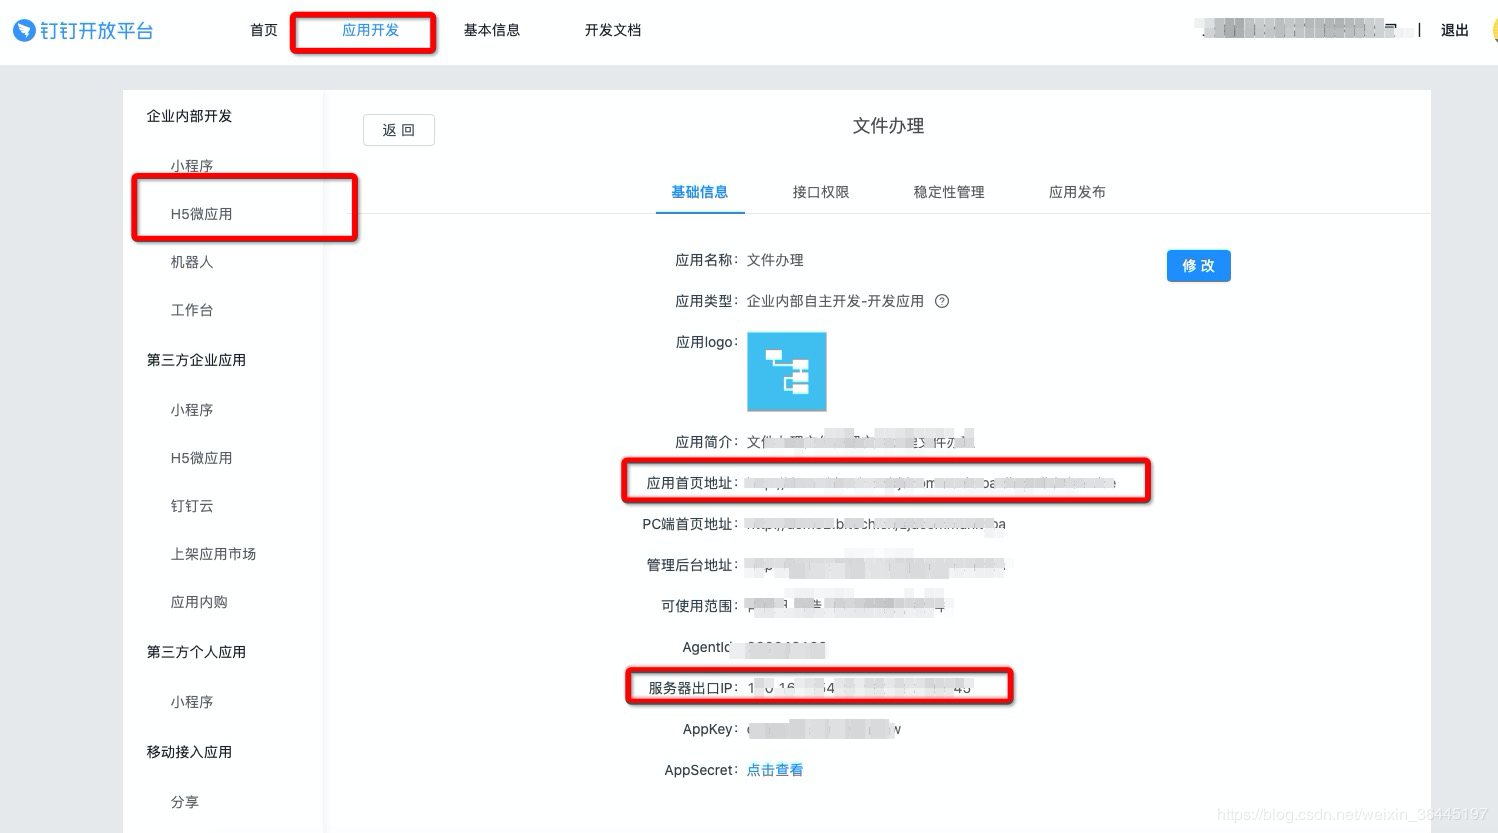1498x833 pixels.
Task: Click the 返回 back button
Action: 399,130
